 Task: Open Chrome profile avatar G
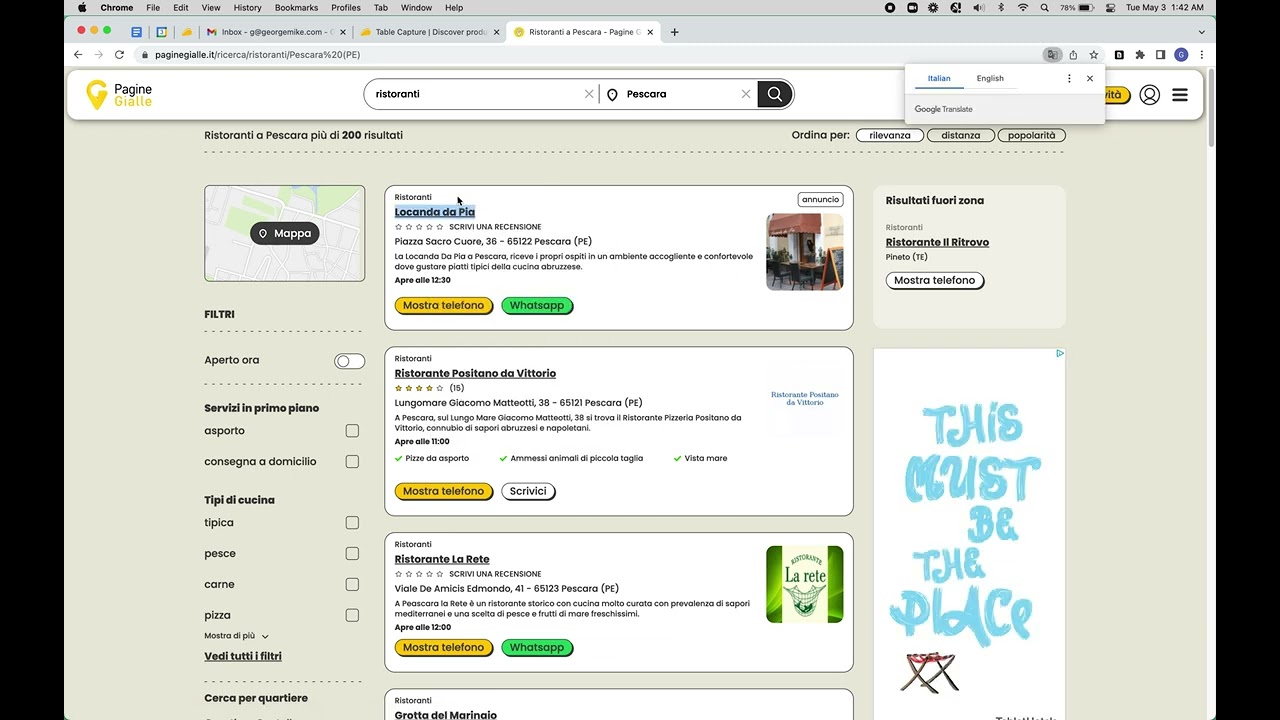(1181, 55)
